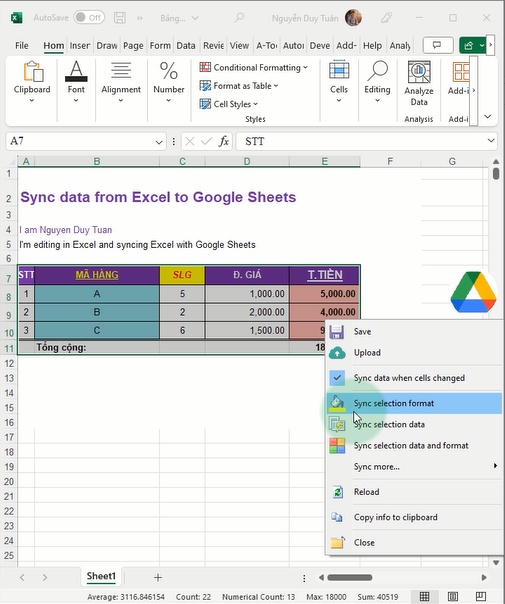Click Close in the context menu
Image resolution: width=505 pixels, height=604 pixels.
414,543
